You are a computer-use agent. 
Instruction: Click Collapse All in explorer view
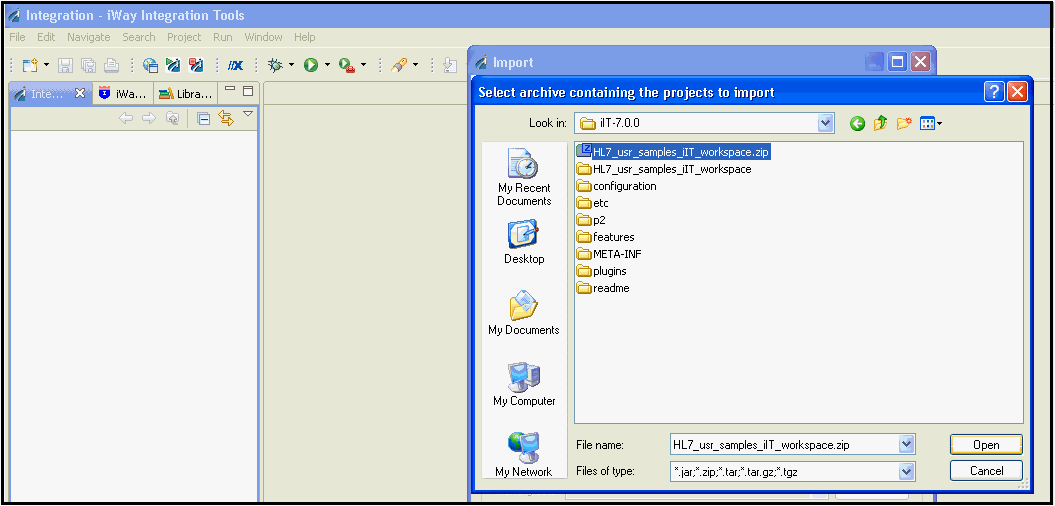coord(203,119)
